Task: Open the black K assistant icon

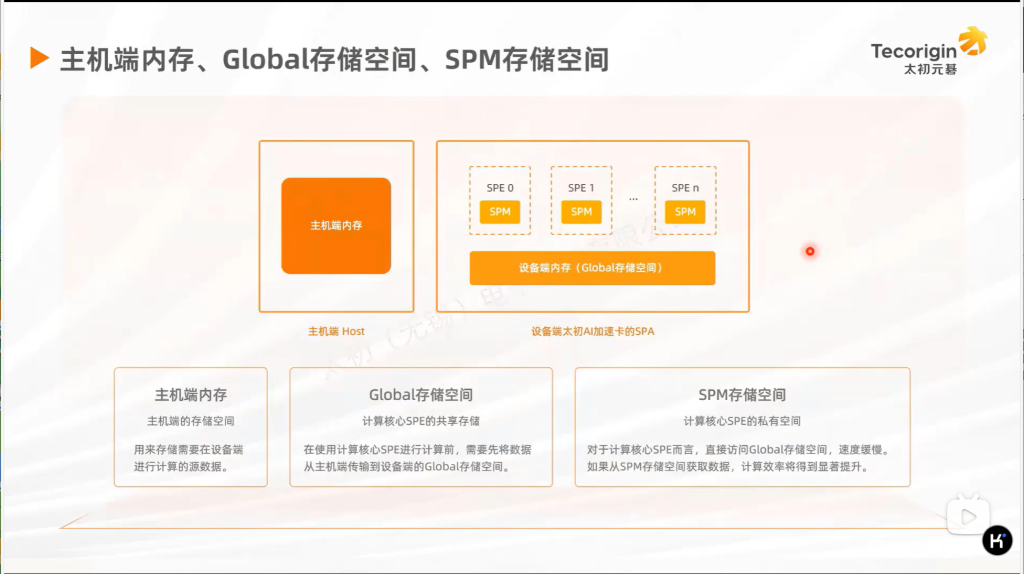Action: pos(997,541)
